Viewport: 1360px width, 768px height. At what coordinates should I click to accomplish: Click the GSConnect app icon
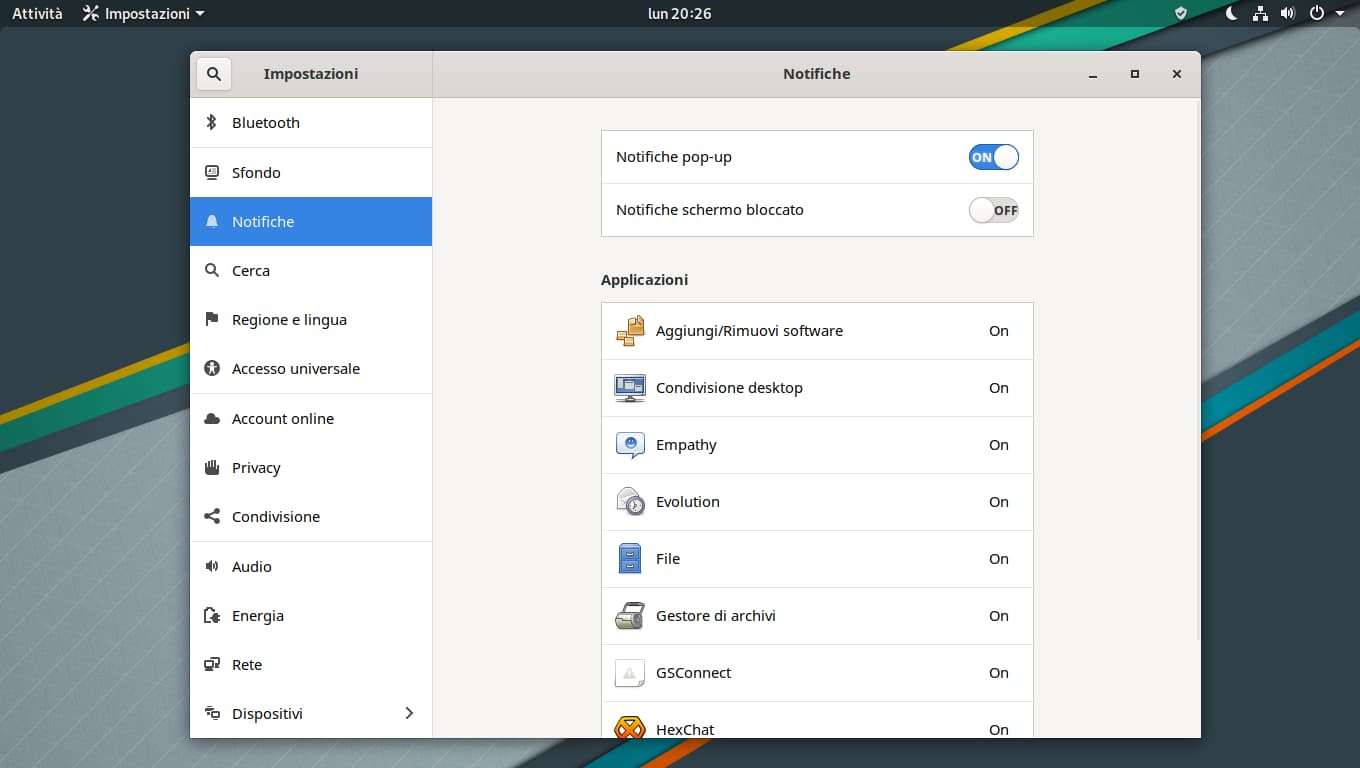click(630, 673)
